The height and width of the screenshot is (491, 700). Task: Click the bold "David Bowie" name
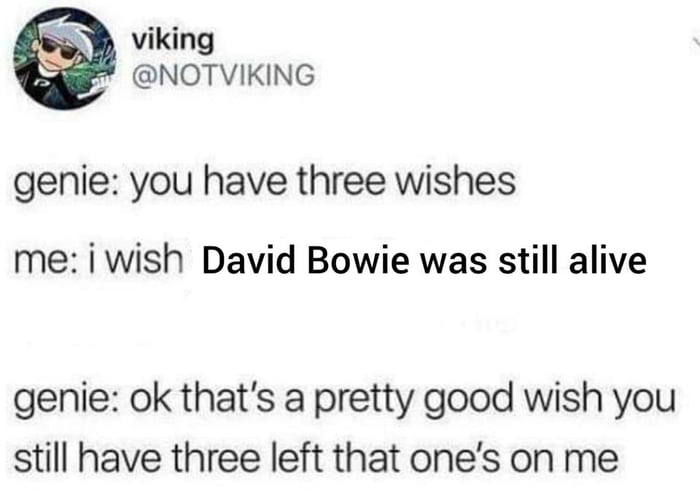305,261
